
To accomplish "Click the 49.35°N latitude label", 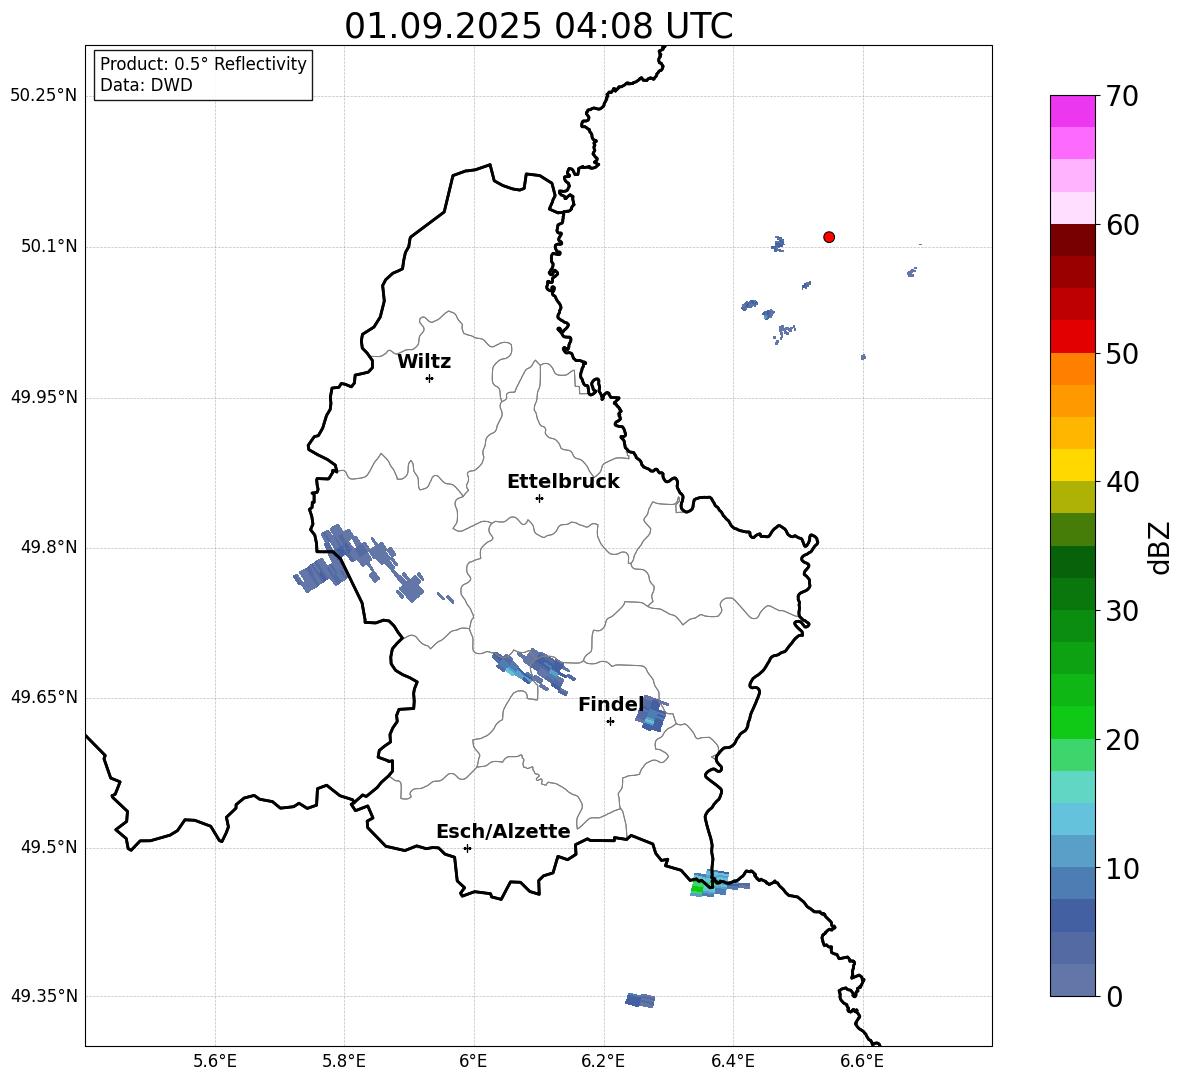I will tap(44, 996).
